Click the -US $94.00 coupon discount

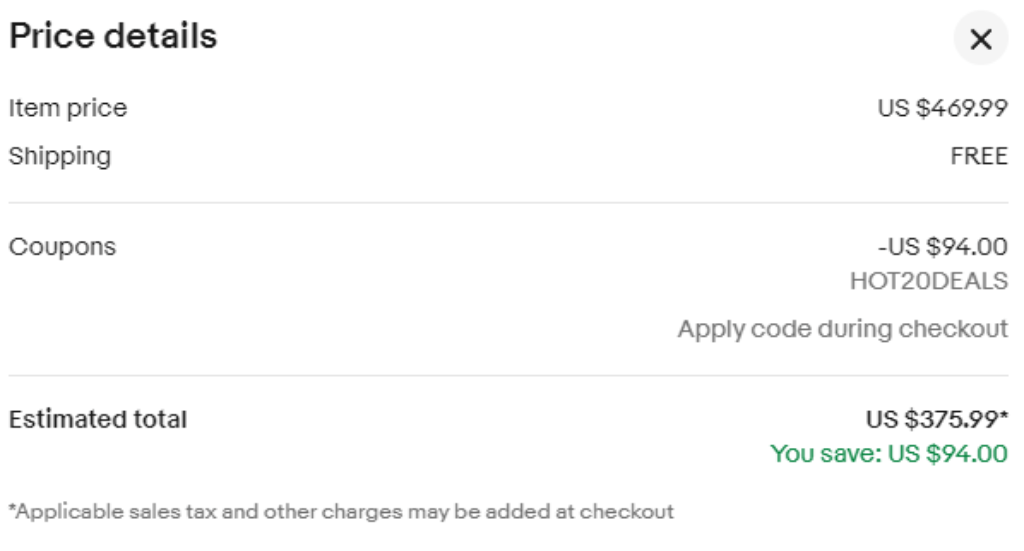click(942, 247)
